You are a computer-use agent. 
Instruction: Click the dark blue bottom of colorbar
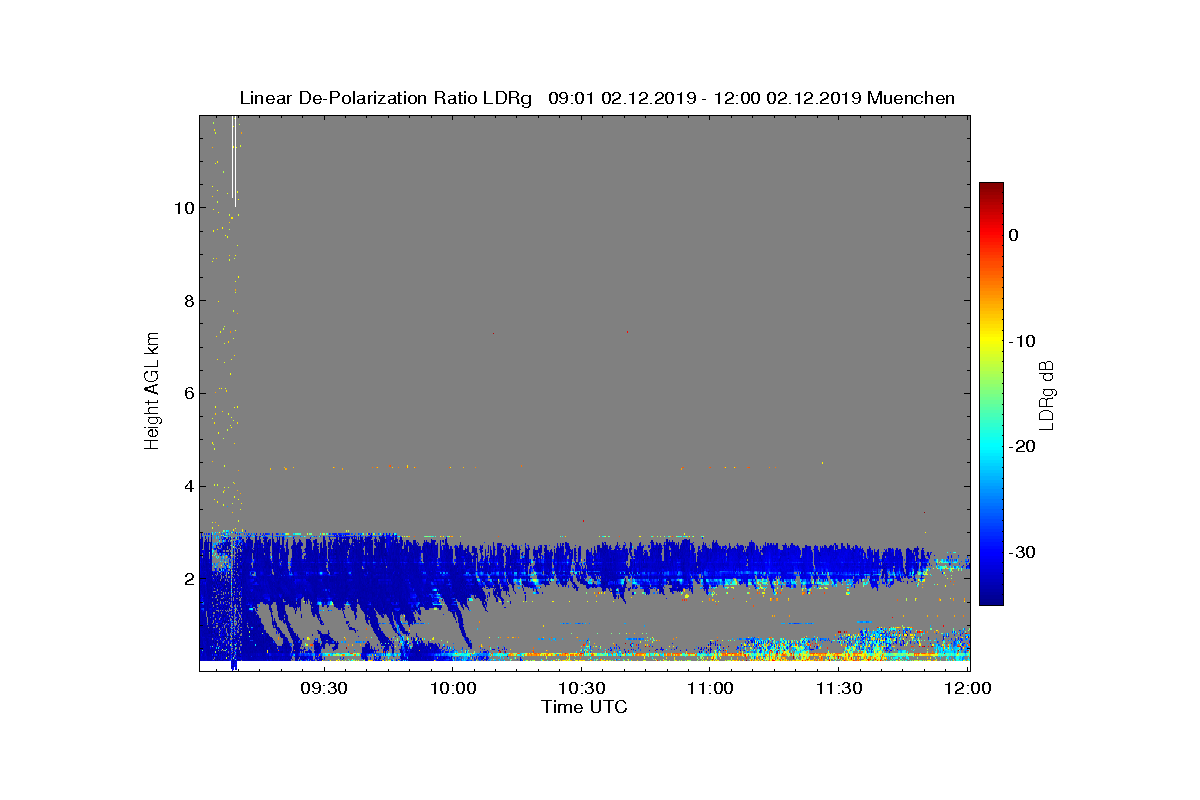991,596
